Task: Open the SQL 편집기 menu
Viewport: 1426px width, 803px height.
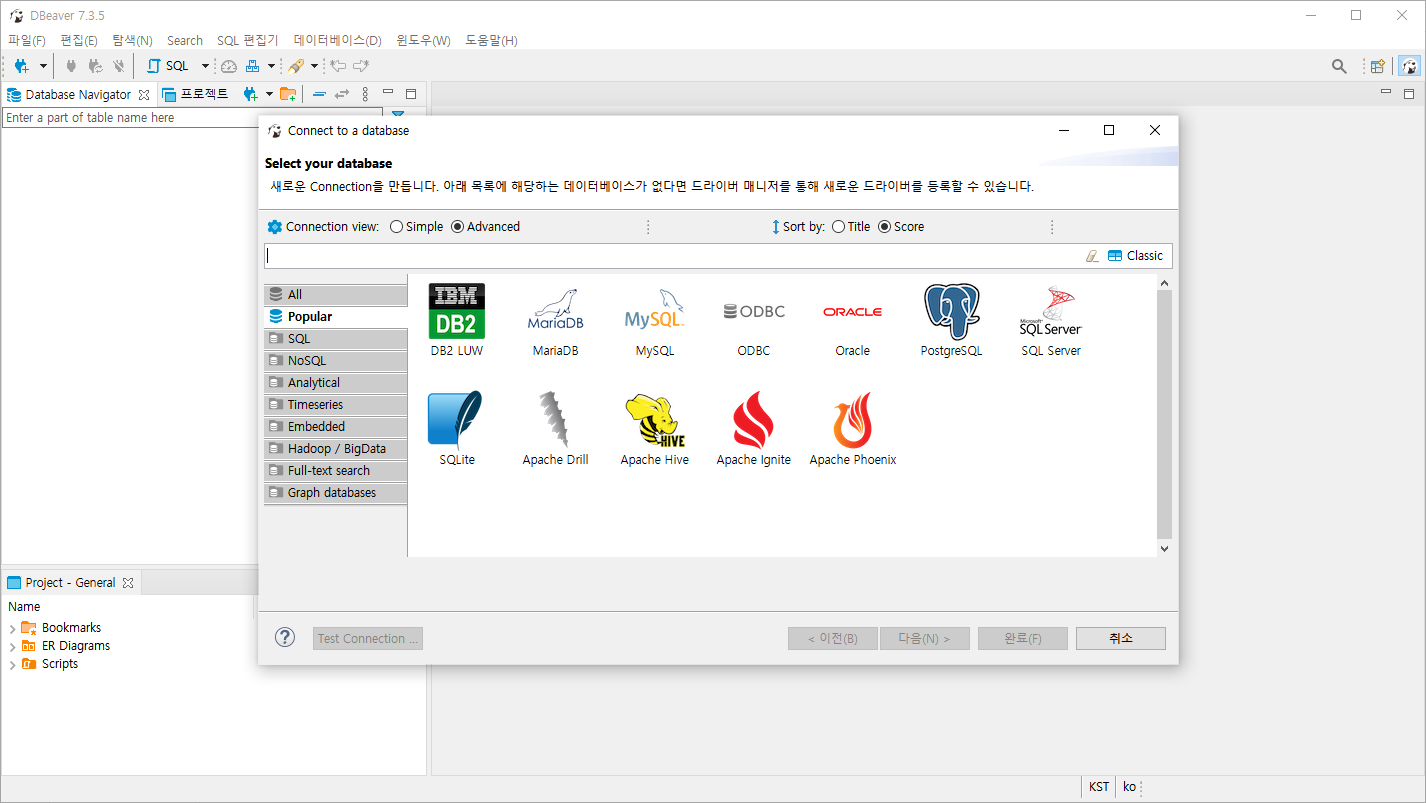Action: coord(248,40)
